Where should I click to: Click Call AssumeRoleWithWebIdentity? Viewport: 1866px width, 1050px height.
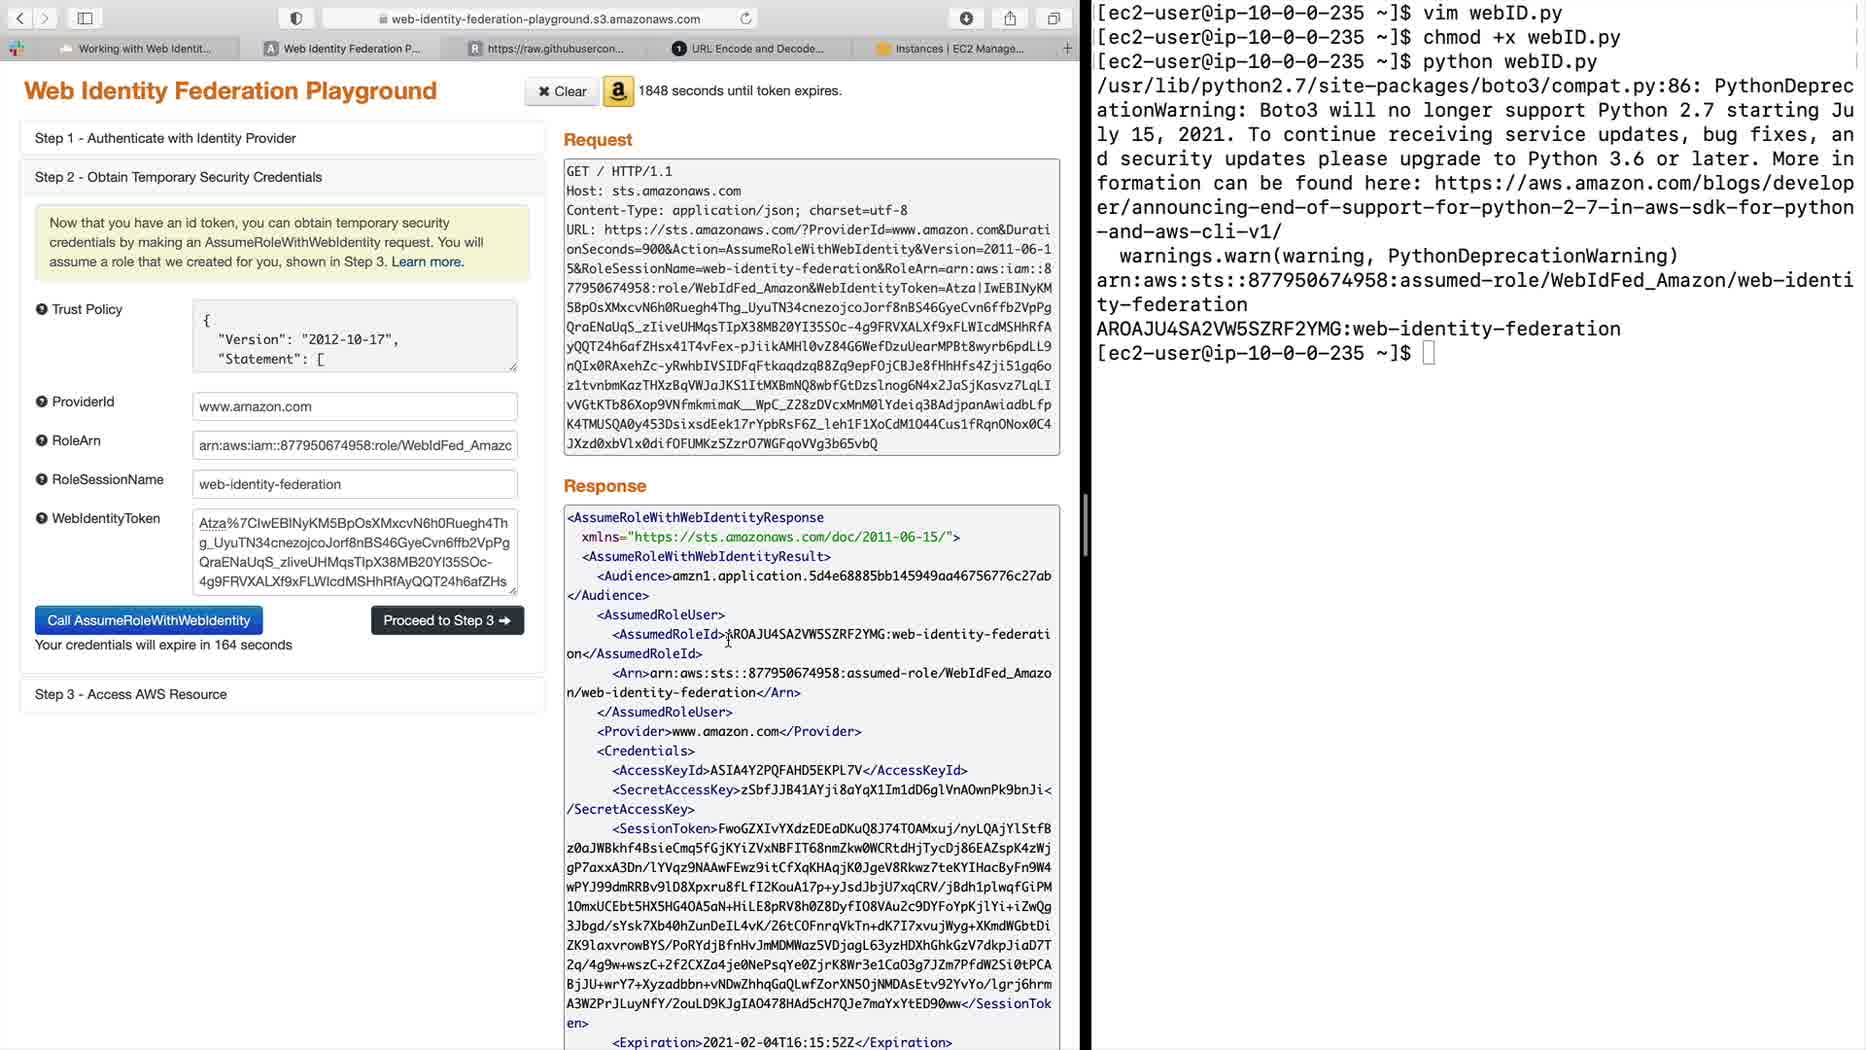149,620
